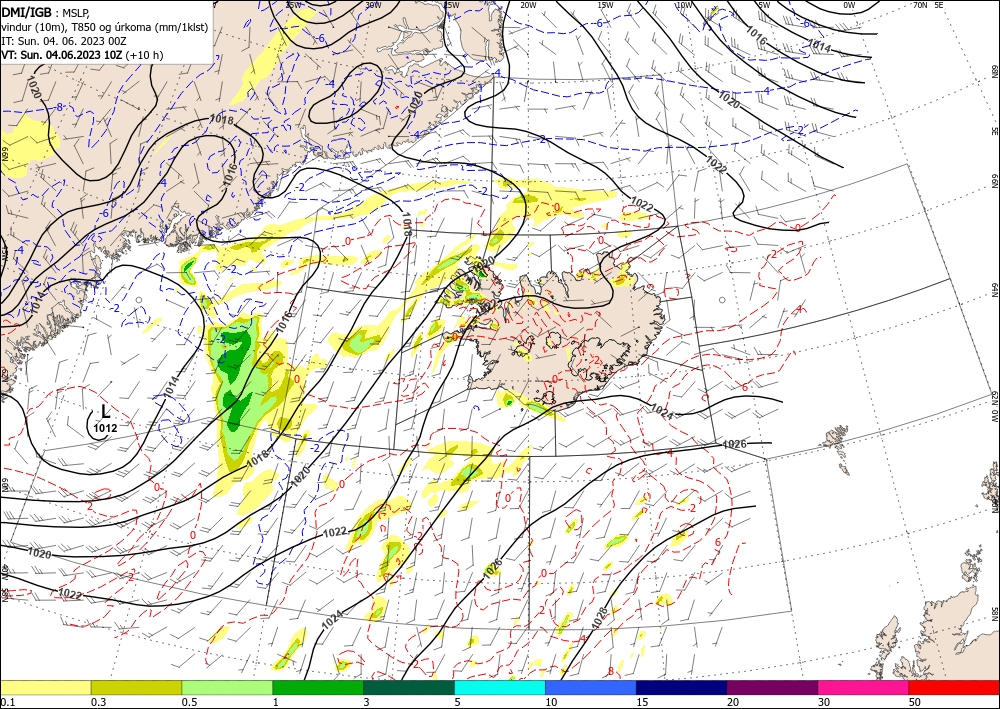Image resolution: width=1000 pixels, height=709 pixels.
Task: Click the "DMI/IGB : MSLP," title text
Action: pyautogui.click(x=46, y=11)
